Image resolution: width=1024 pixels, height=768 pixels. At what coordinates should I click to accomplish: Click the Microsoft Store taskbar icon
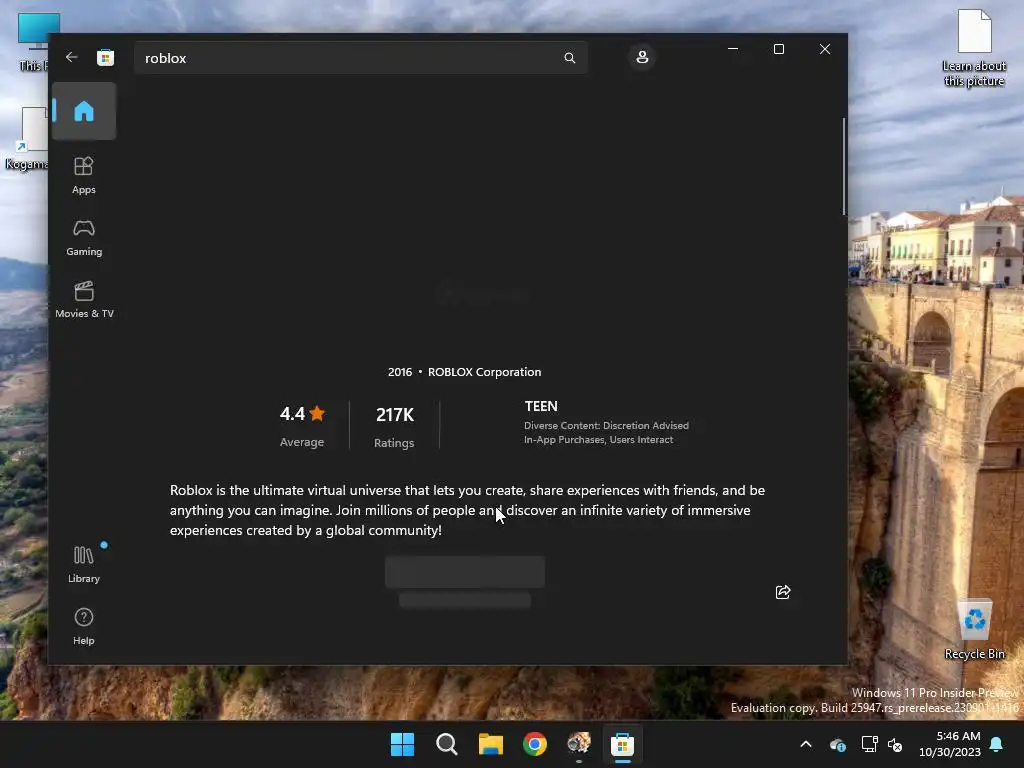coord(622,744)
